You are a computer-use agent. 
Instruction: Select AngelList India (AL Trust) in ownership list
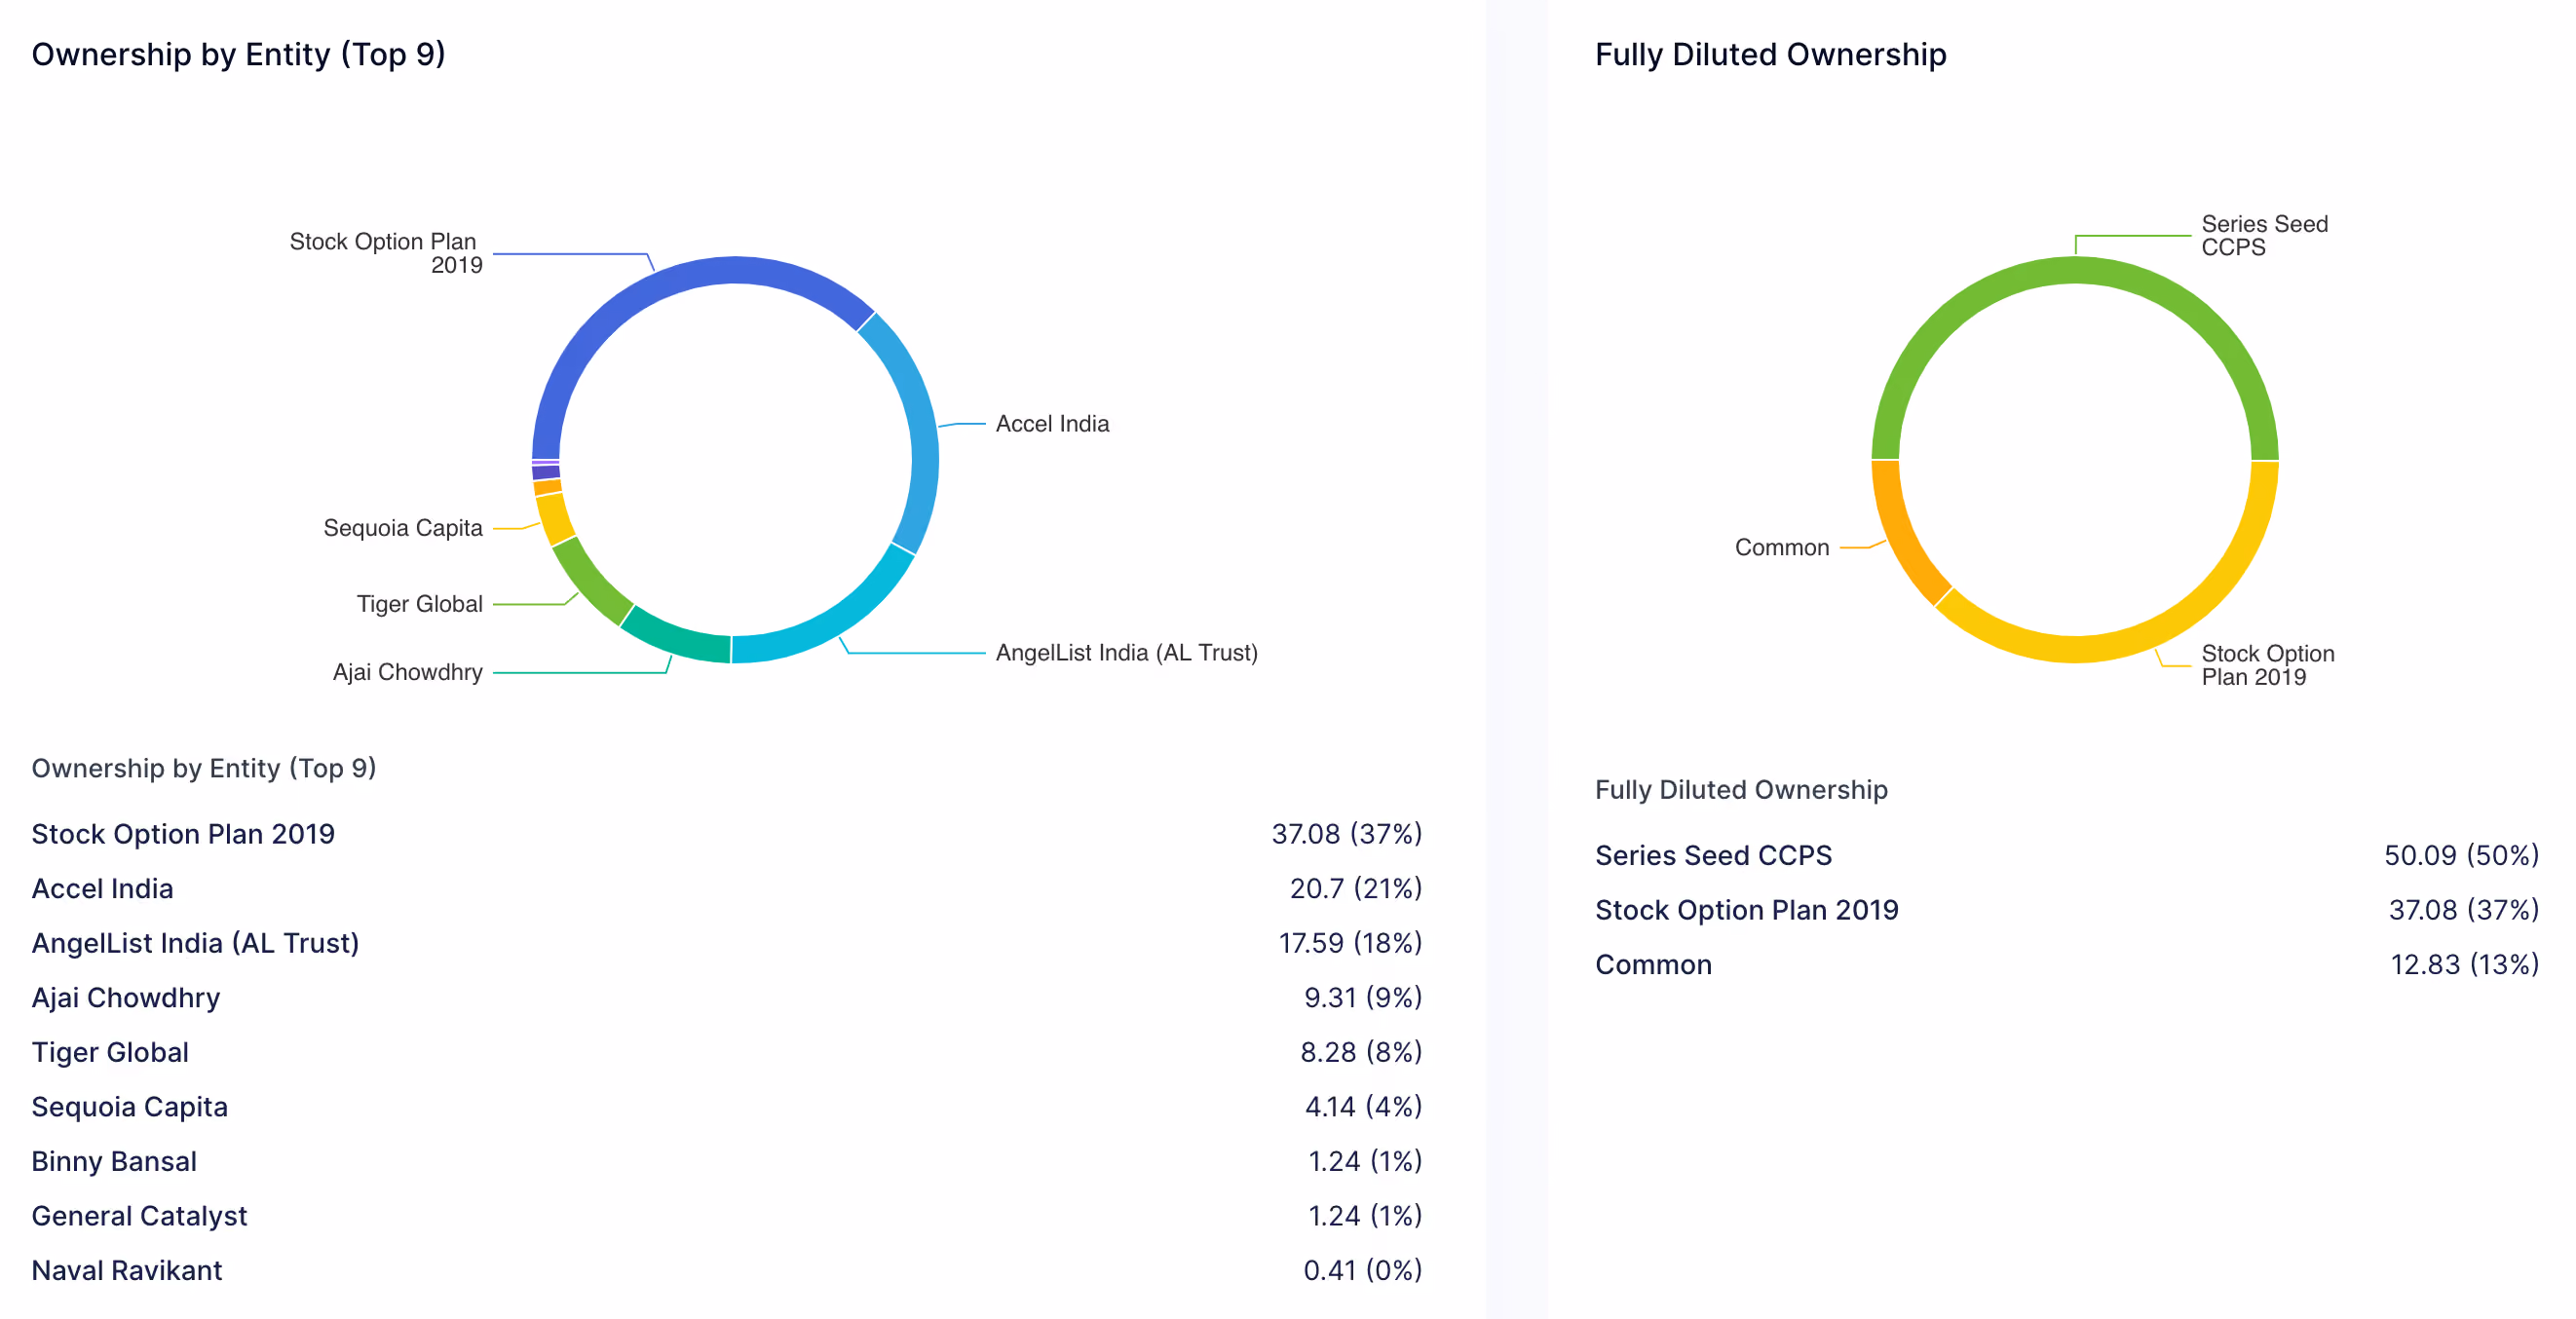(x=195, y=943)
